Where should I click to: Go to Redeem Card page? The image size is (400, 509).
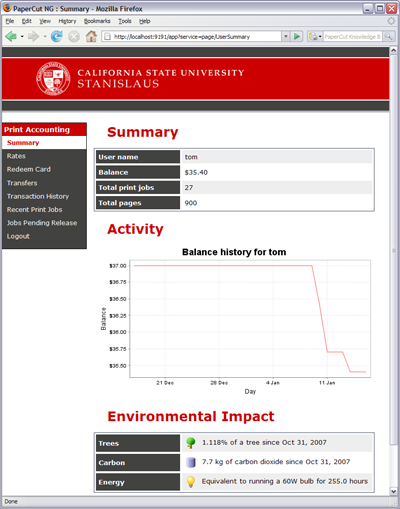pyautogui.click(x=29, y=169)
